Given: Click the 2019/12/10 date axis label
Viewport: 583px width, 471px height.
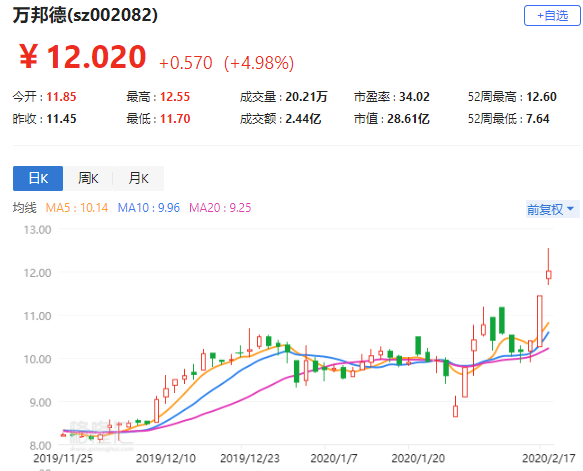Looking at the screenshot, I should click(x=165, y=458).
